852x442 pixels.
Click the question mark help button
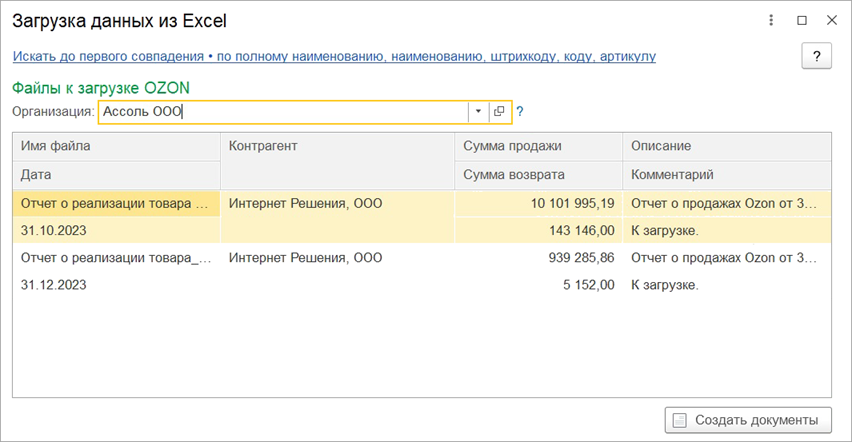(816, 56)
